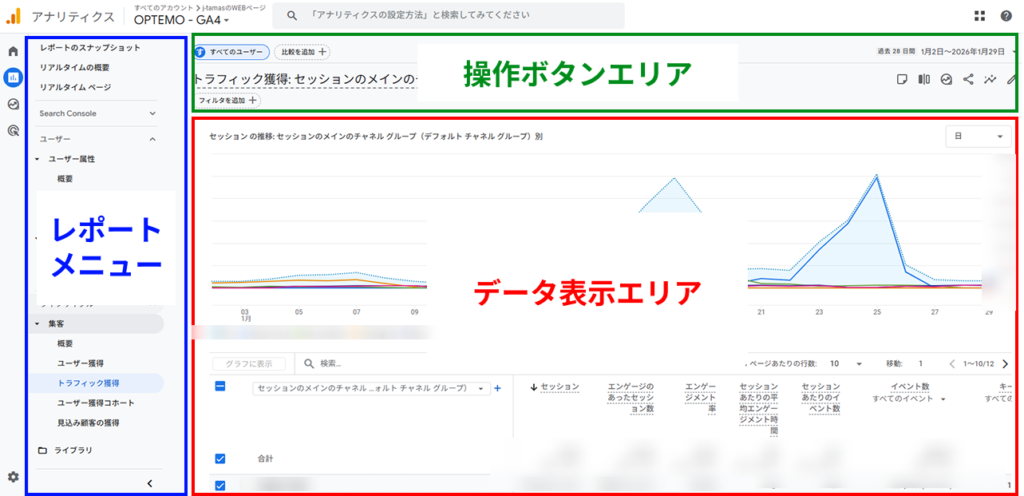Click 比較を追加 button

pyautogui.click(x=302, y=52)
